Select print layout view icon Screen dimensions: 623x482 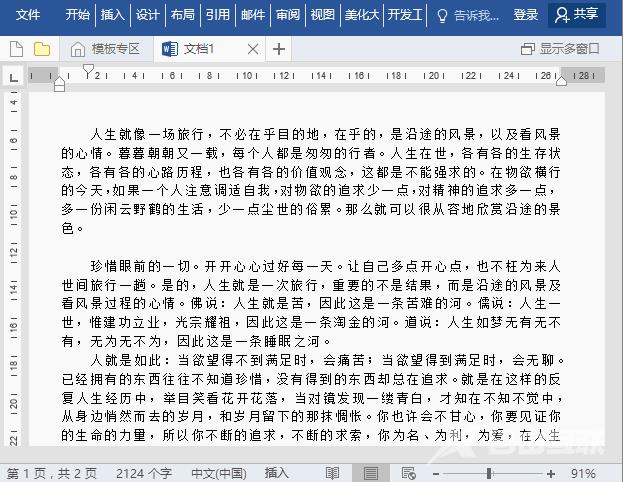point(371,473)
